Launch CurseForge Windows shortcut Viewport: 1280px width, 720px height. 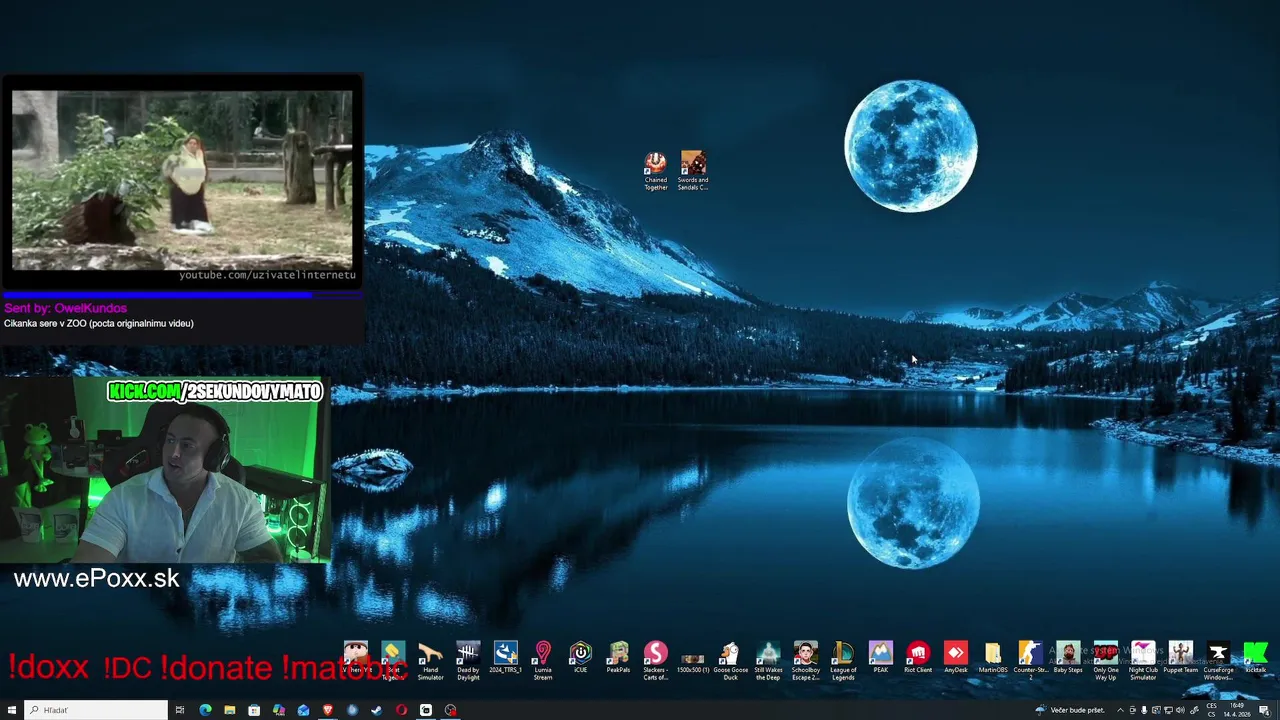[1218, 662]
